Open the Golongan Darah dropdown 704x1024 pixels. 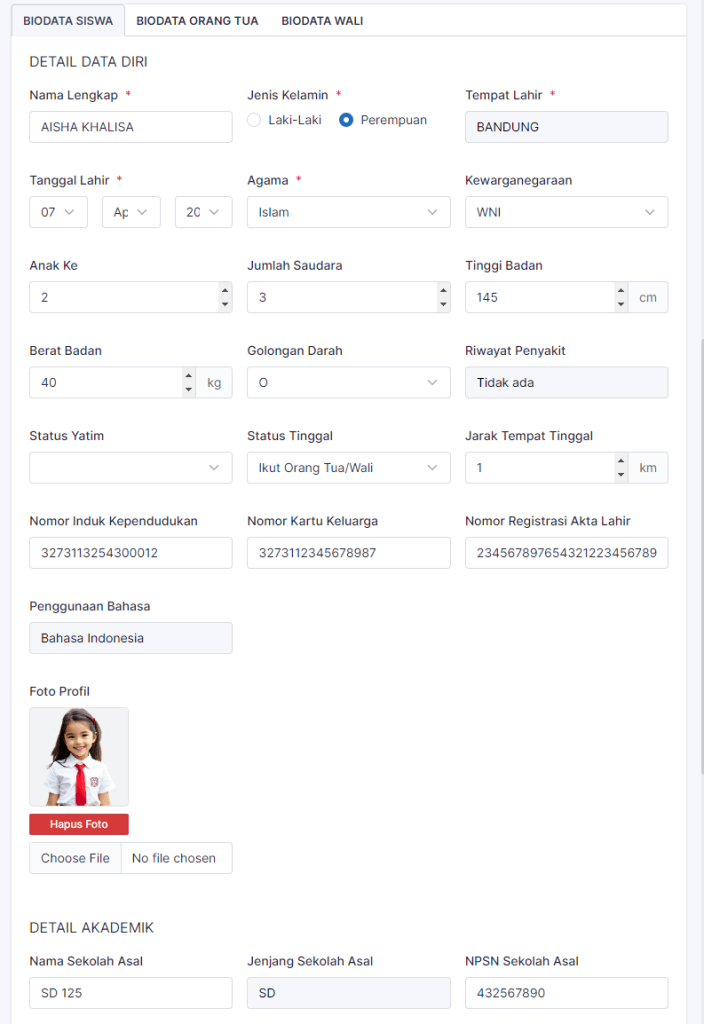point(349,382)
